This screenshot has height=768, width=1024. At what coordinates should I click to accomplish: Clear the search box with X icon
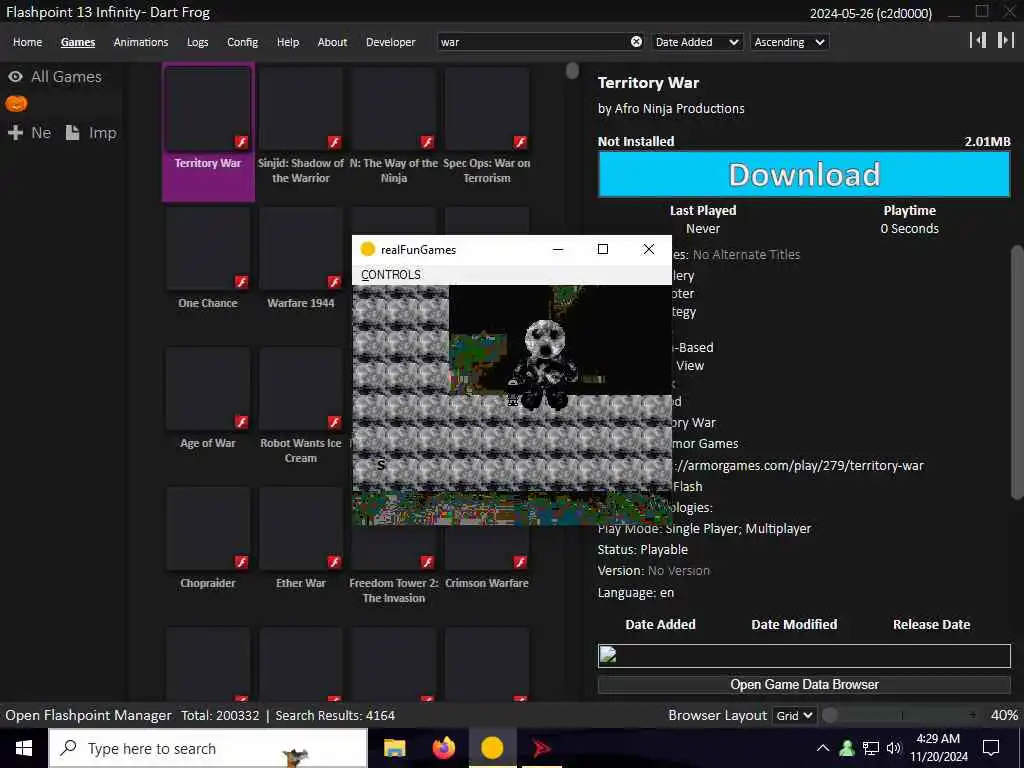[636, 42]
